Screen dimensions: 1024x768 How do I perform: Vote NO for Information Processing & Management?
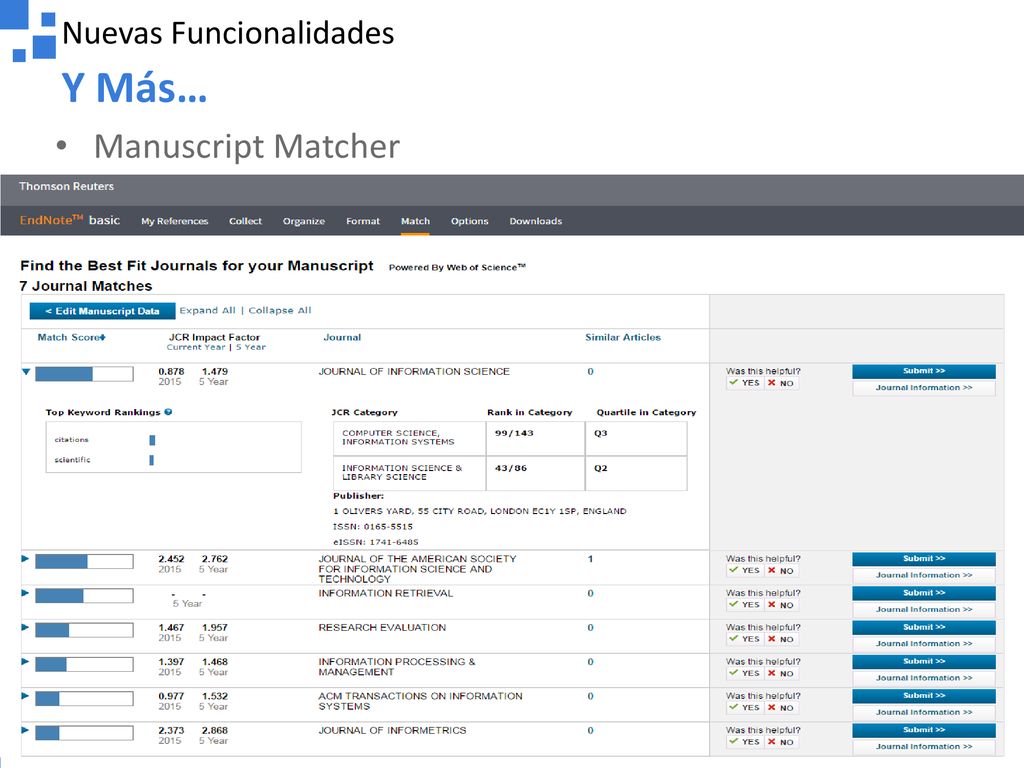click(x=780, y=673)
